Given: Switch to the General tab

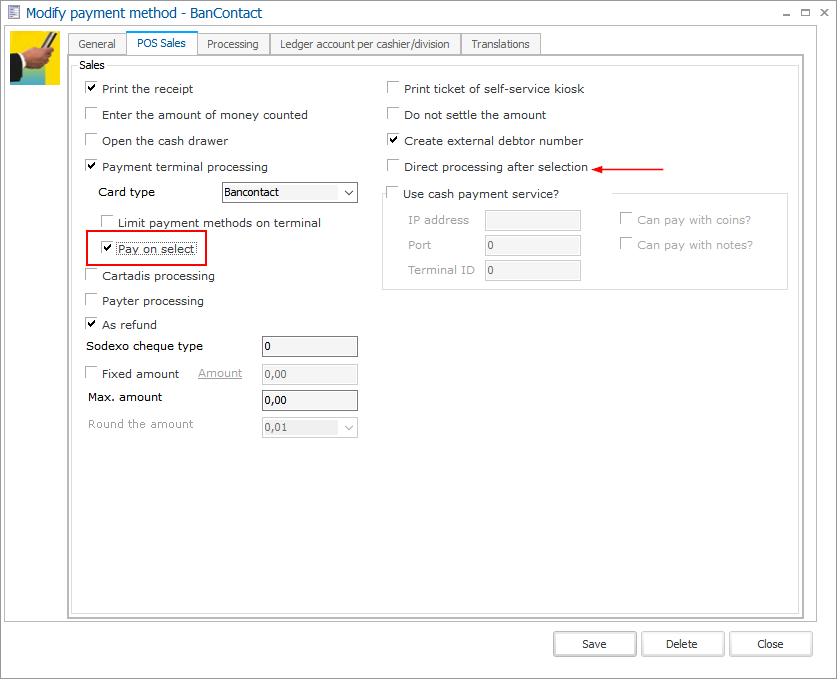Looking at the screenshot, I should 97,44.
